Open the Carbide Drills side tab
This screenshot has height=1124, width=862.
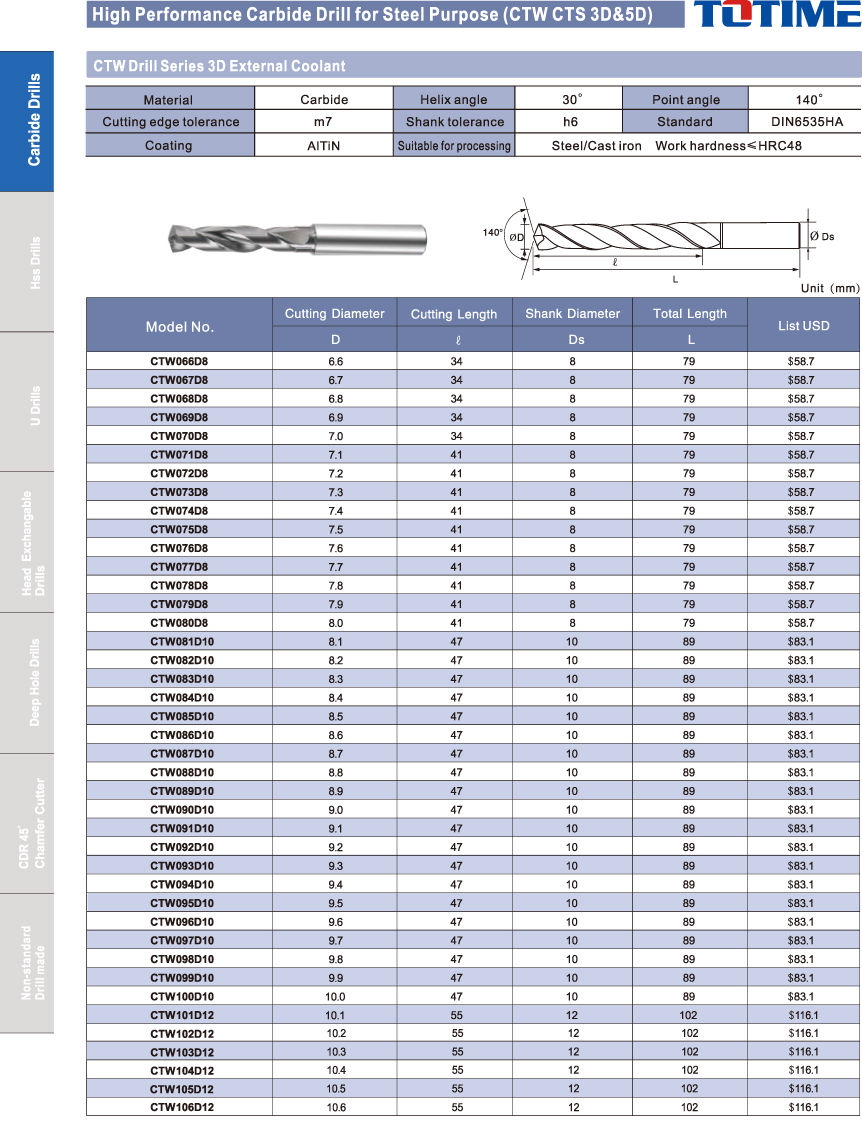tap(27, 120)
